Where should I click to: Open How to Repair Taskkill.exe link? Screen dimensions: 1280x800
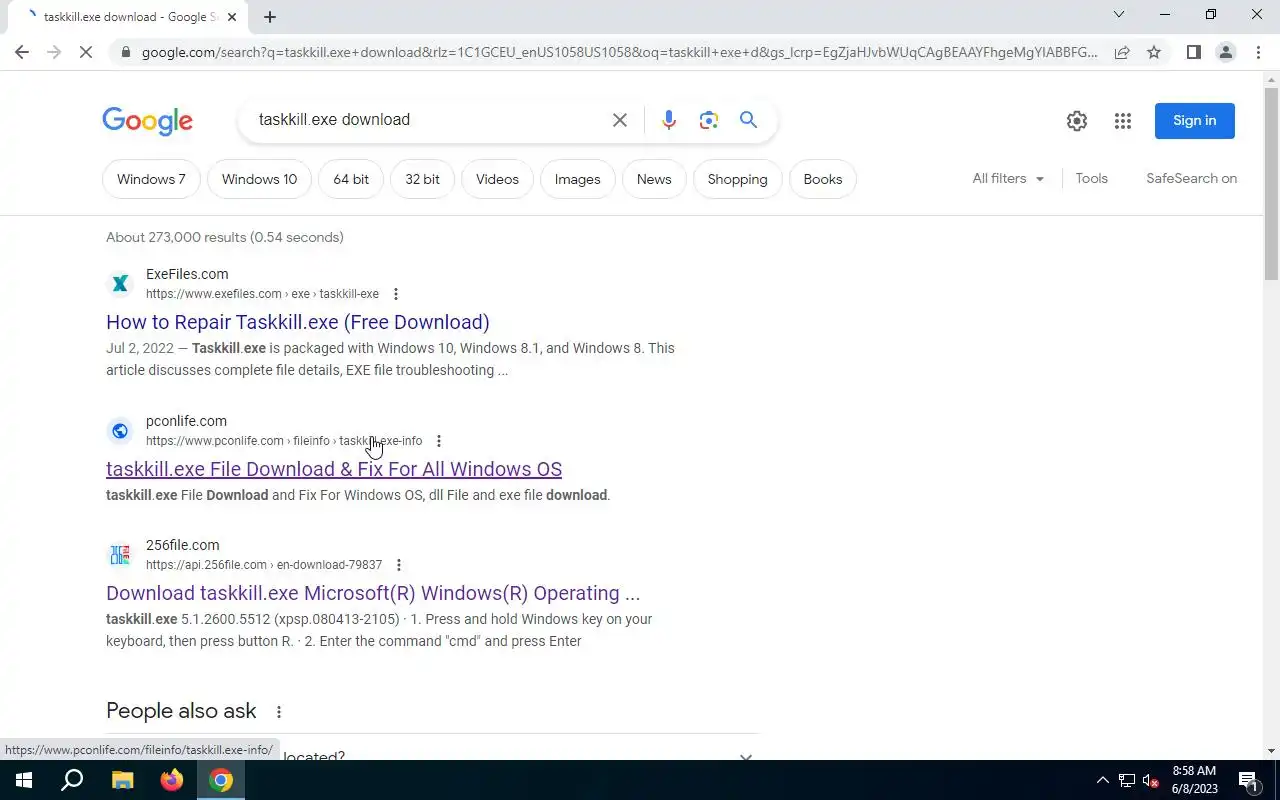pyautogui.click(x=298, y=322)
